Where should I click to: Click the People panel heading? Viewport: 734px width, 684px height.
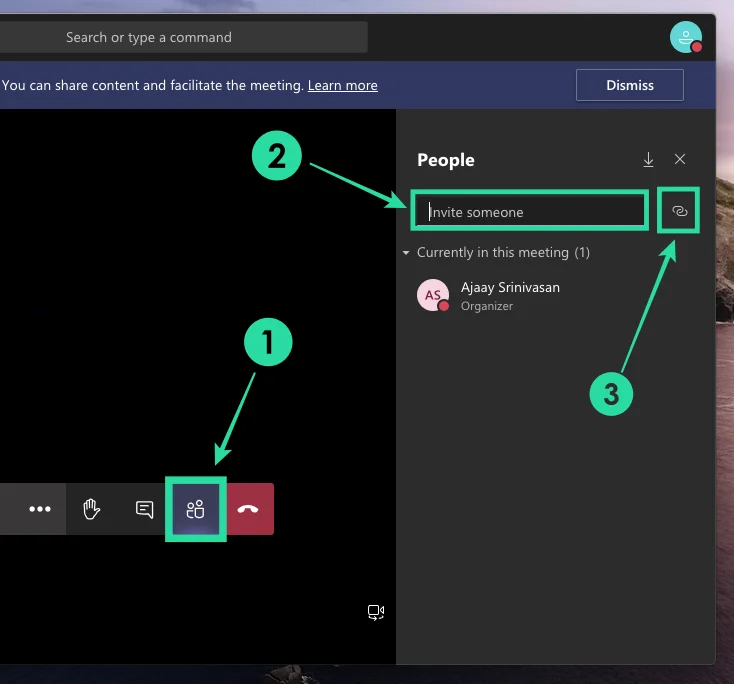[x=446, y=160]
